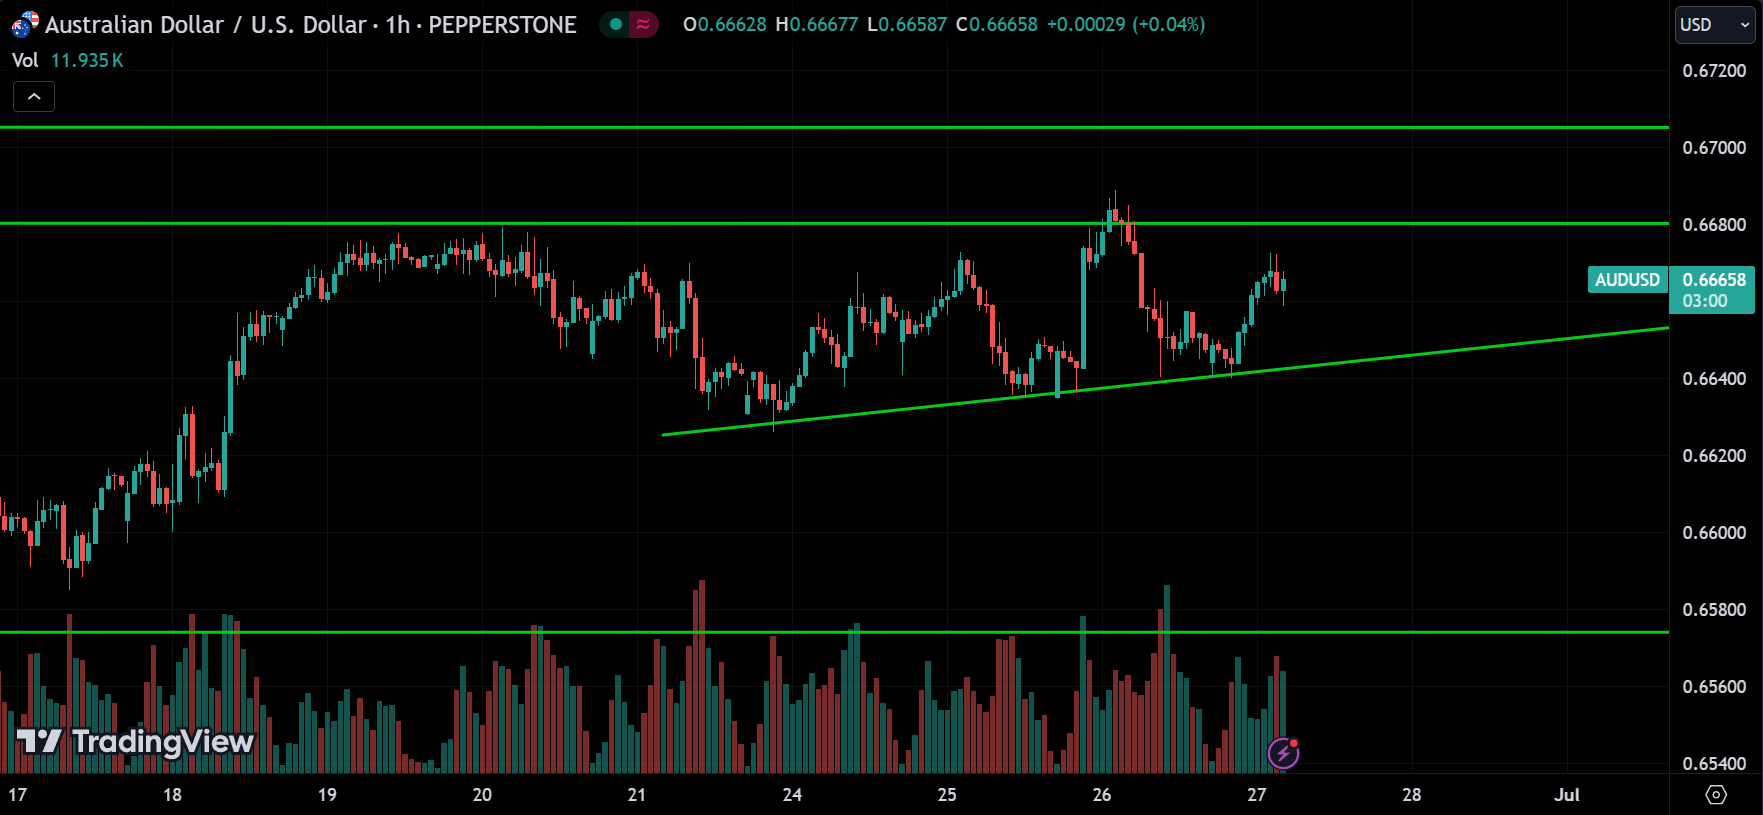
Task: Click the 0.65400 price axis label
Action: [x=1714, y=763]
